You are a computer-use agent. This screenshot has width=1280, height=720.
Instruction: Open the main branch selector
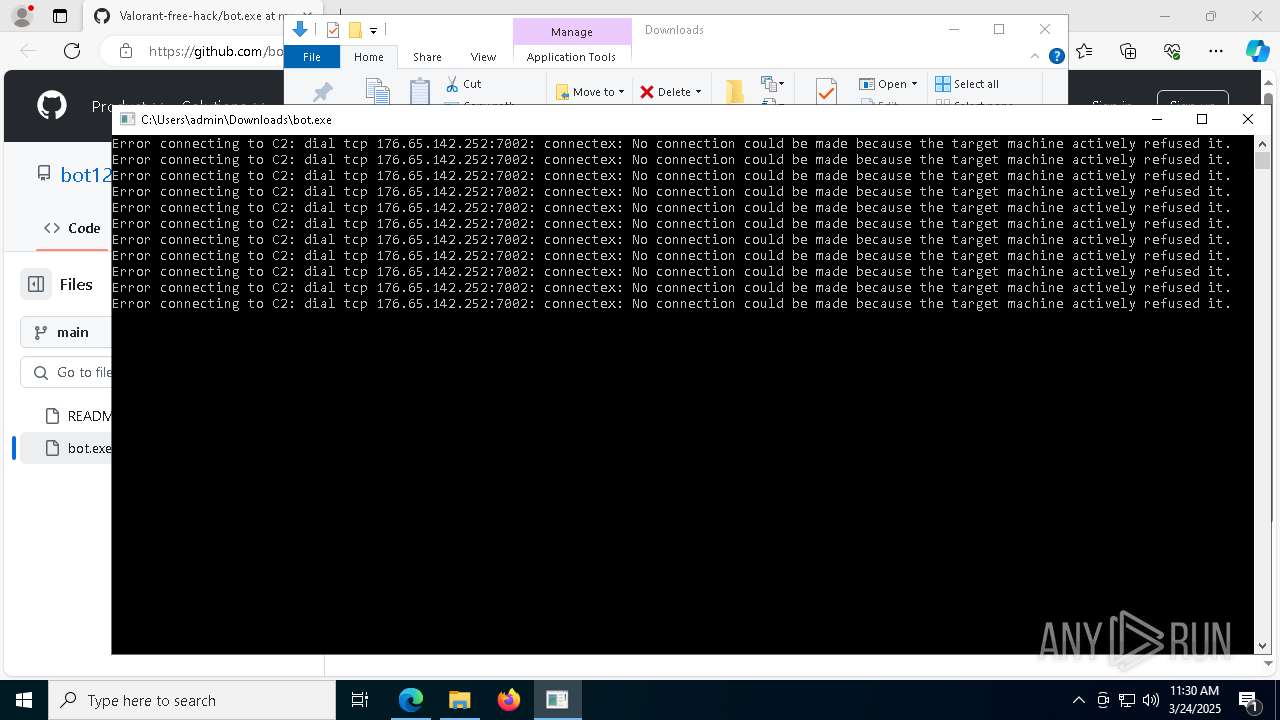65,332
